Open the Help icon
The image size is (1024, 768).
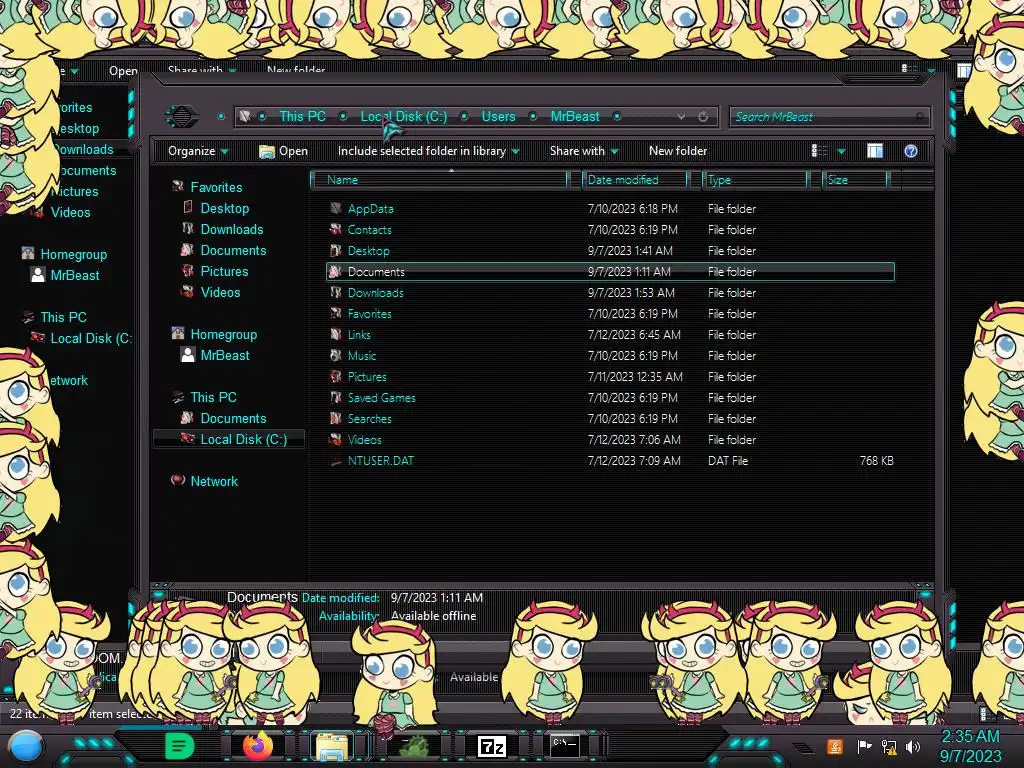[911, 151]
